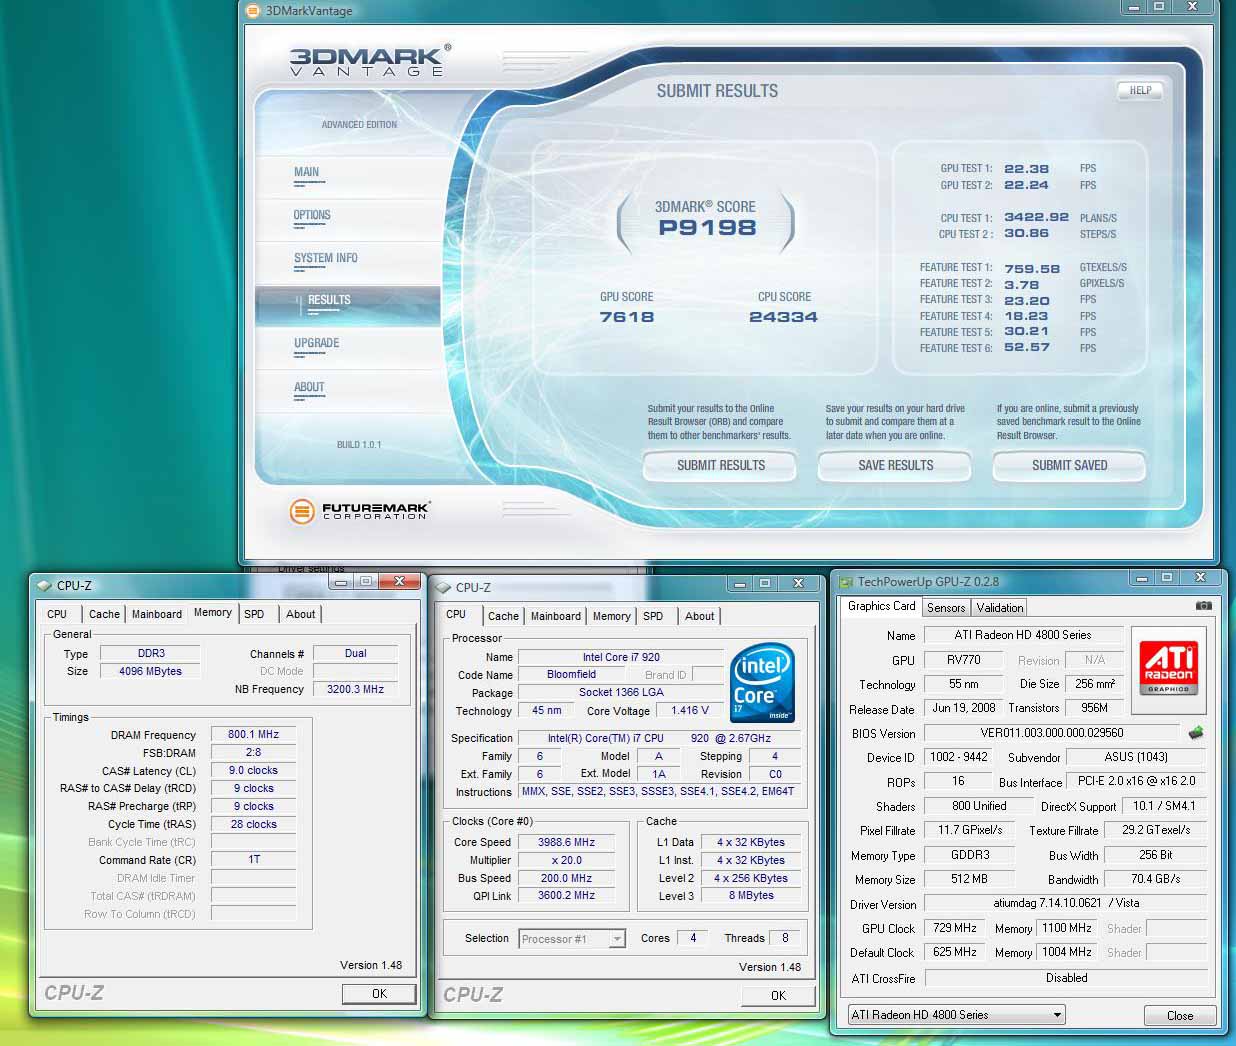Click the QPI Link value 3600.2 MHz
Screen dimensions: 1236x1046
566,897
